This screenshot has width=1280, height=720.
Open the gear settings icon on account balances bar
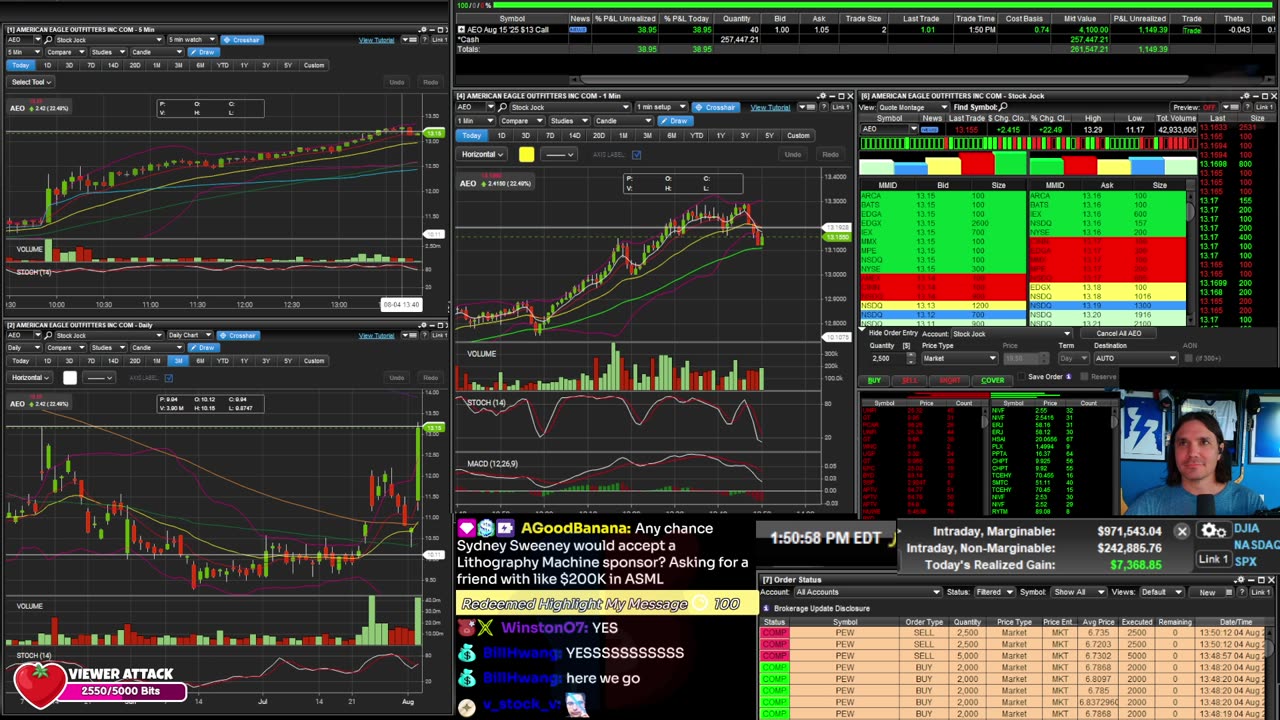(x=1212, y=531)
